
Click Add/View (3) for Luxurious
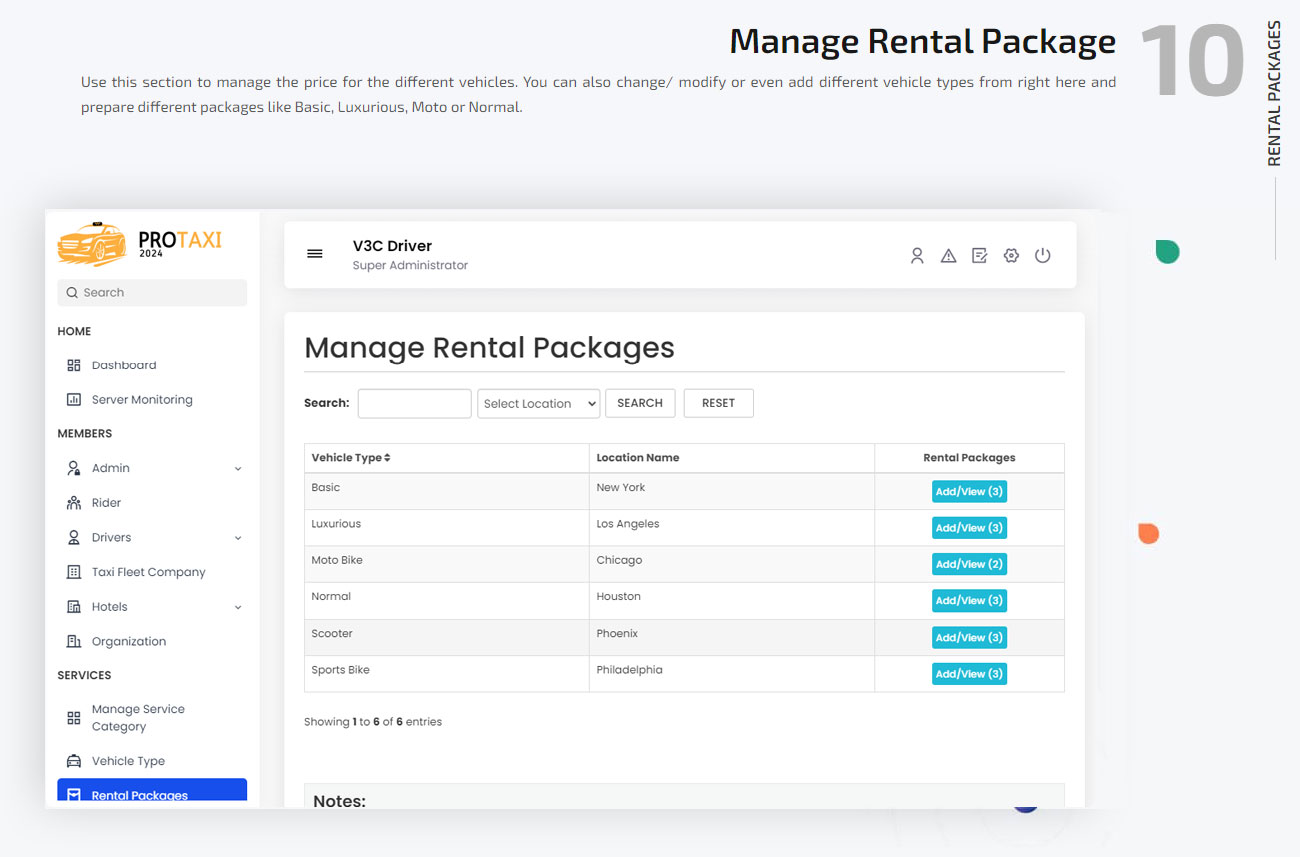click(x=969, y=528)
